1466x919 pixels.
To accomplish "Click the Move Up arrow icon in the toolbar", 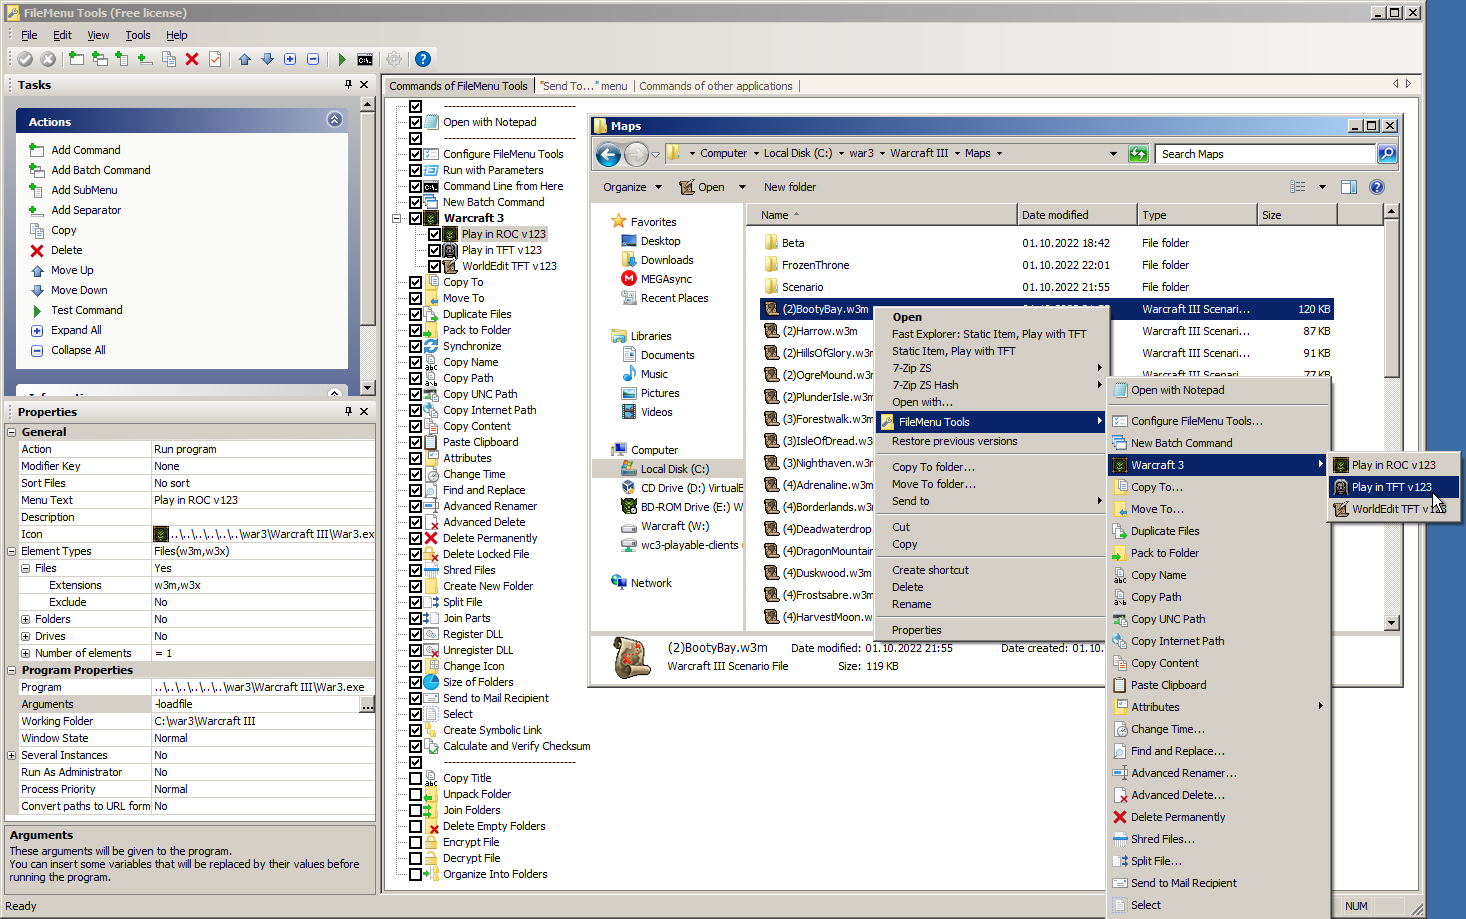I will coord(245,59).
